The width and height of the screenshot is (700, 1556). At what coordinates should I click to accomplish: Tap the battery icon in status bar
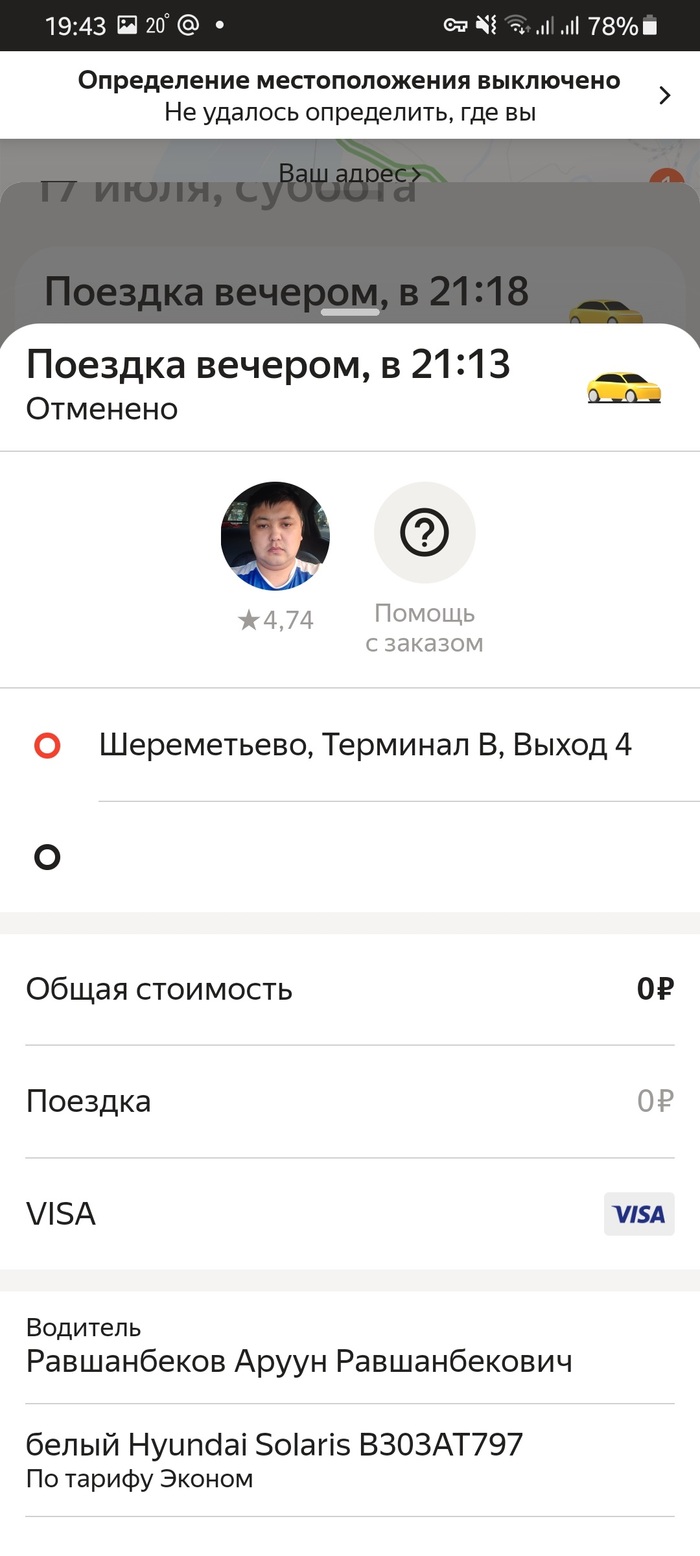coord(651,26)
